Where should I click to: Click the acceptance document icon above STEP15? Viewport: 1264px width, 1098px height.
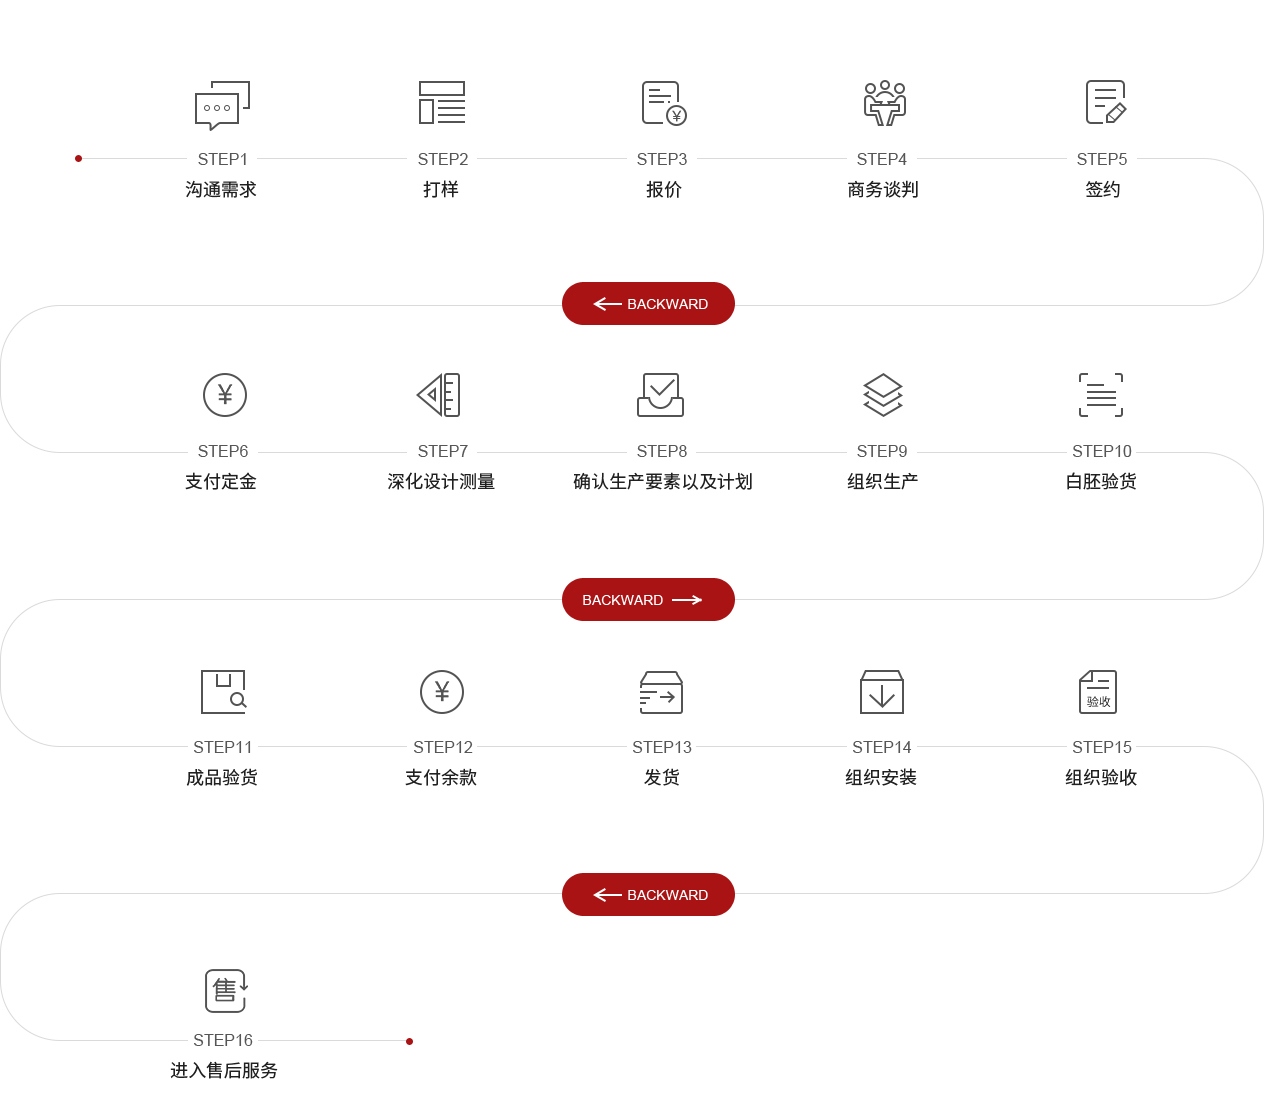(1098, 692)
